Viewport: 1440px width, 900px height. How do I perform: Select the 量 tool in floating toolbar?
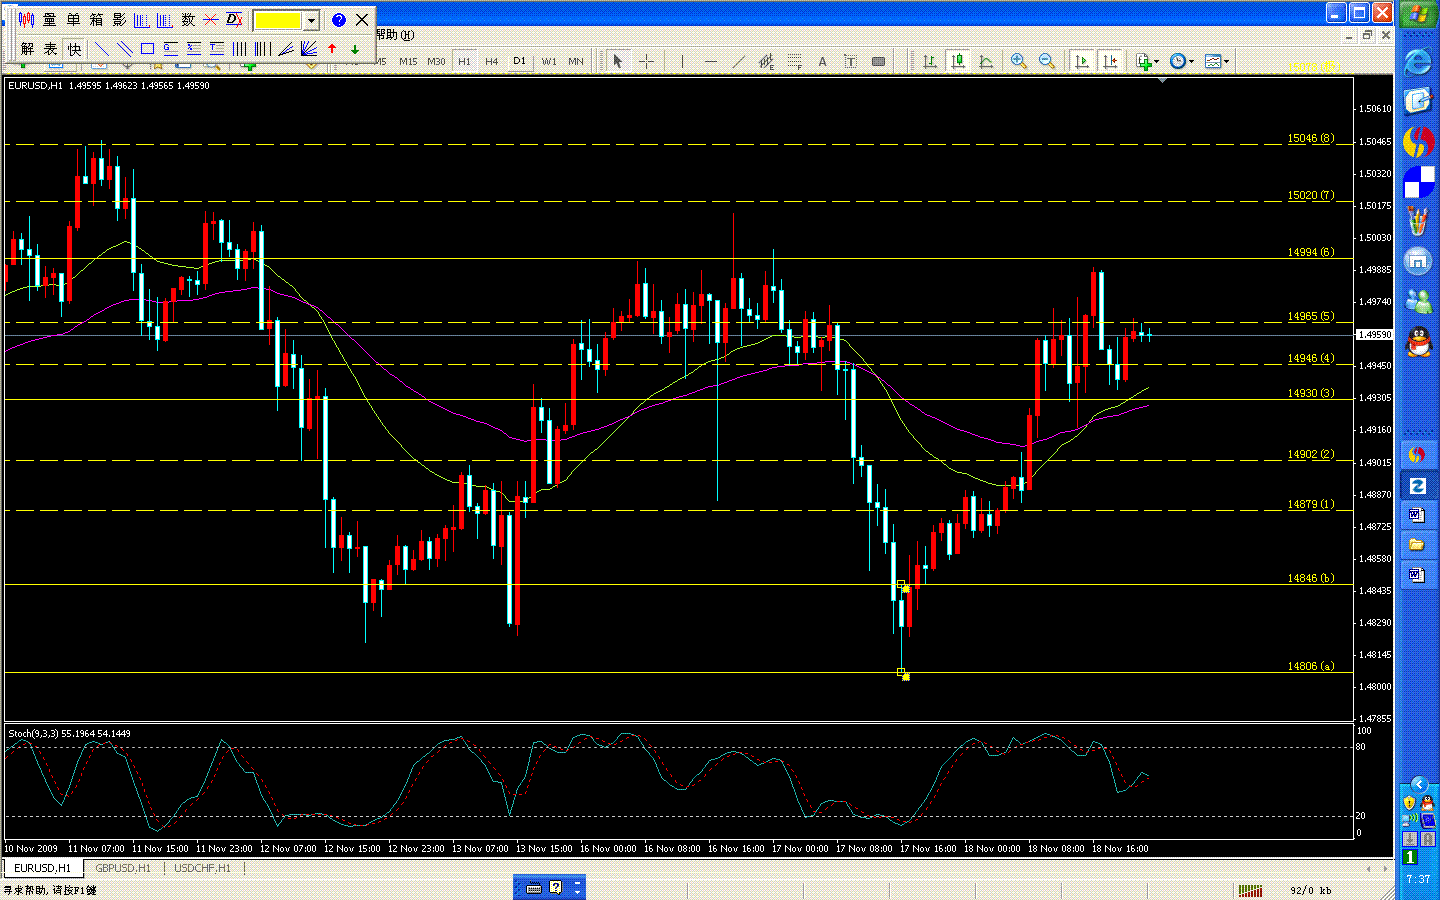click(x=50, y=20)
